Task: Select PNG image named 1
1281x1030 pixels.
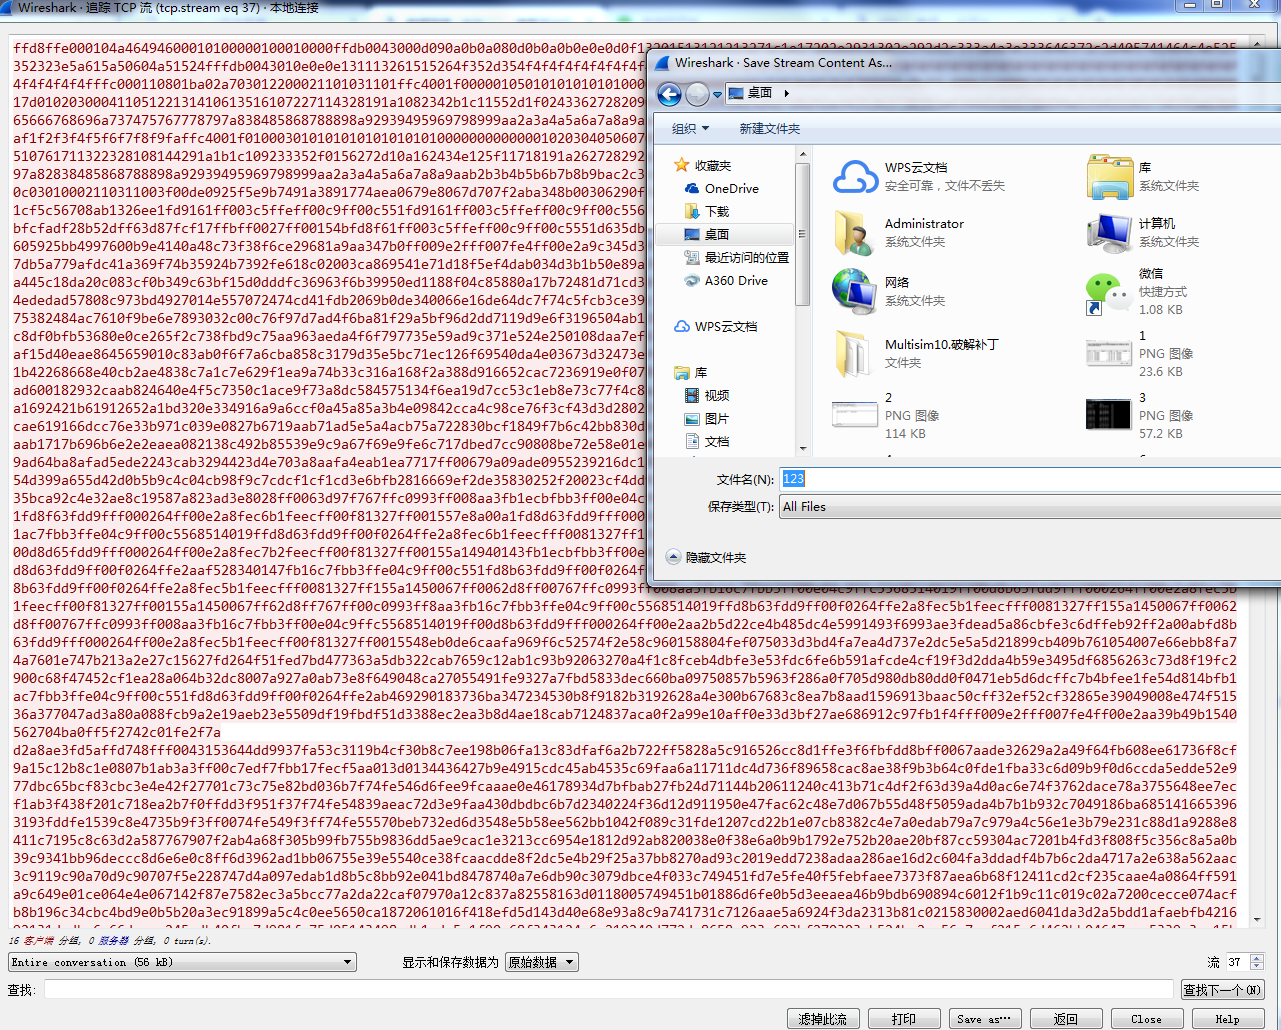Action: 1140,353
